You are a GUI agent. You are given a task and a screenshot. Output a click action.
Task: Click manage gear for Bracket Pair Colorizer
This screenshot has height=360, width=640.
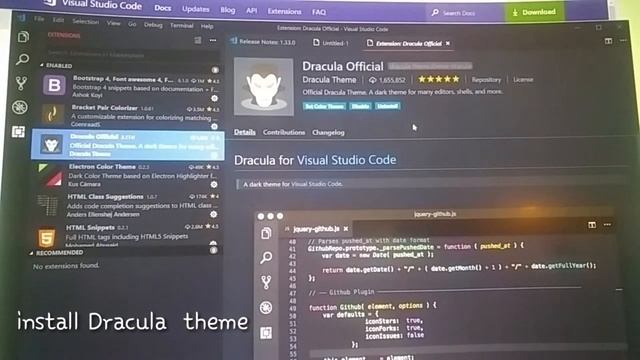tap(214, 127)
